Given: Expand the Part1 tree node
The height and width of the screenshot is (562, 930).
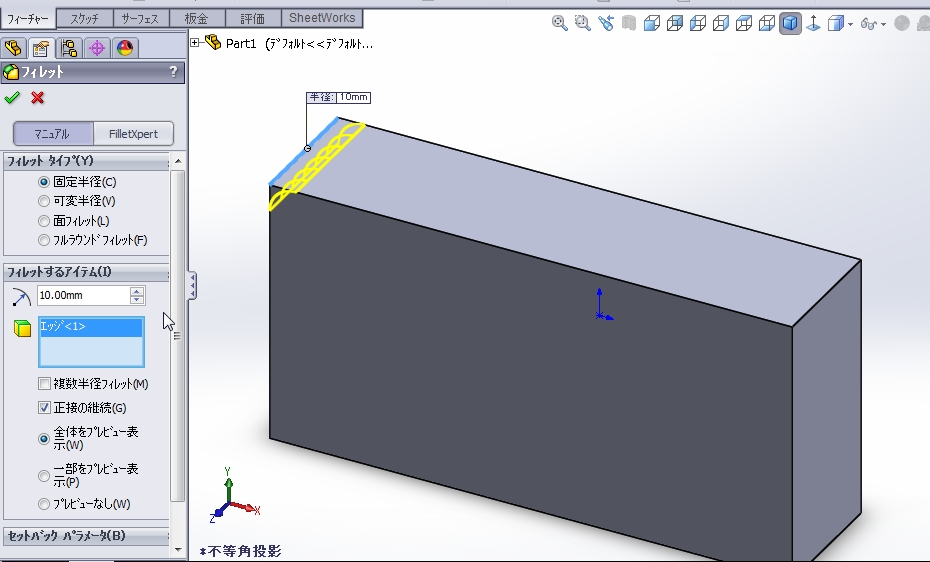Looking at the screenshot, I should (195, 42).
